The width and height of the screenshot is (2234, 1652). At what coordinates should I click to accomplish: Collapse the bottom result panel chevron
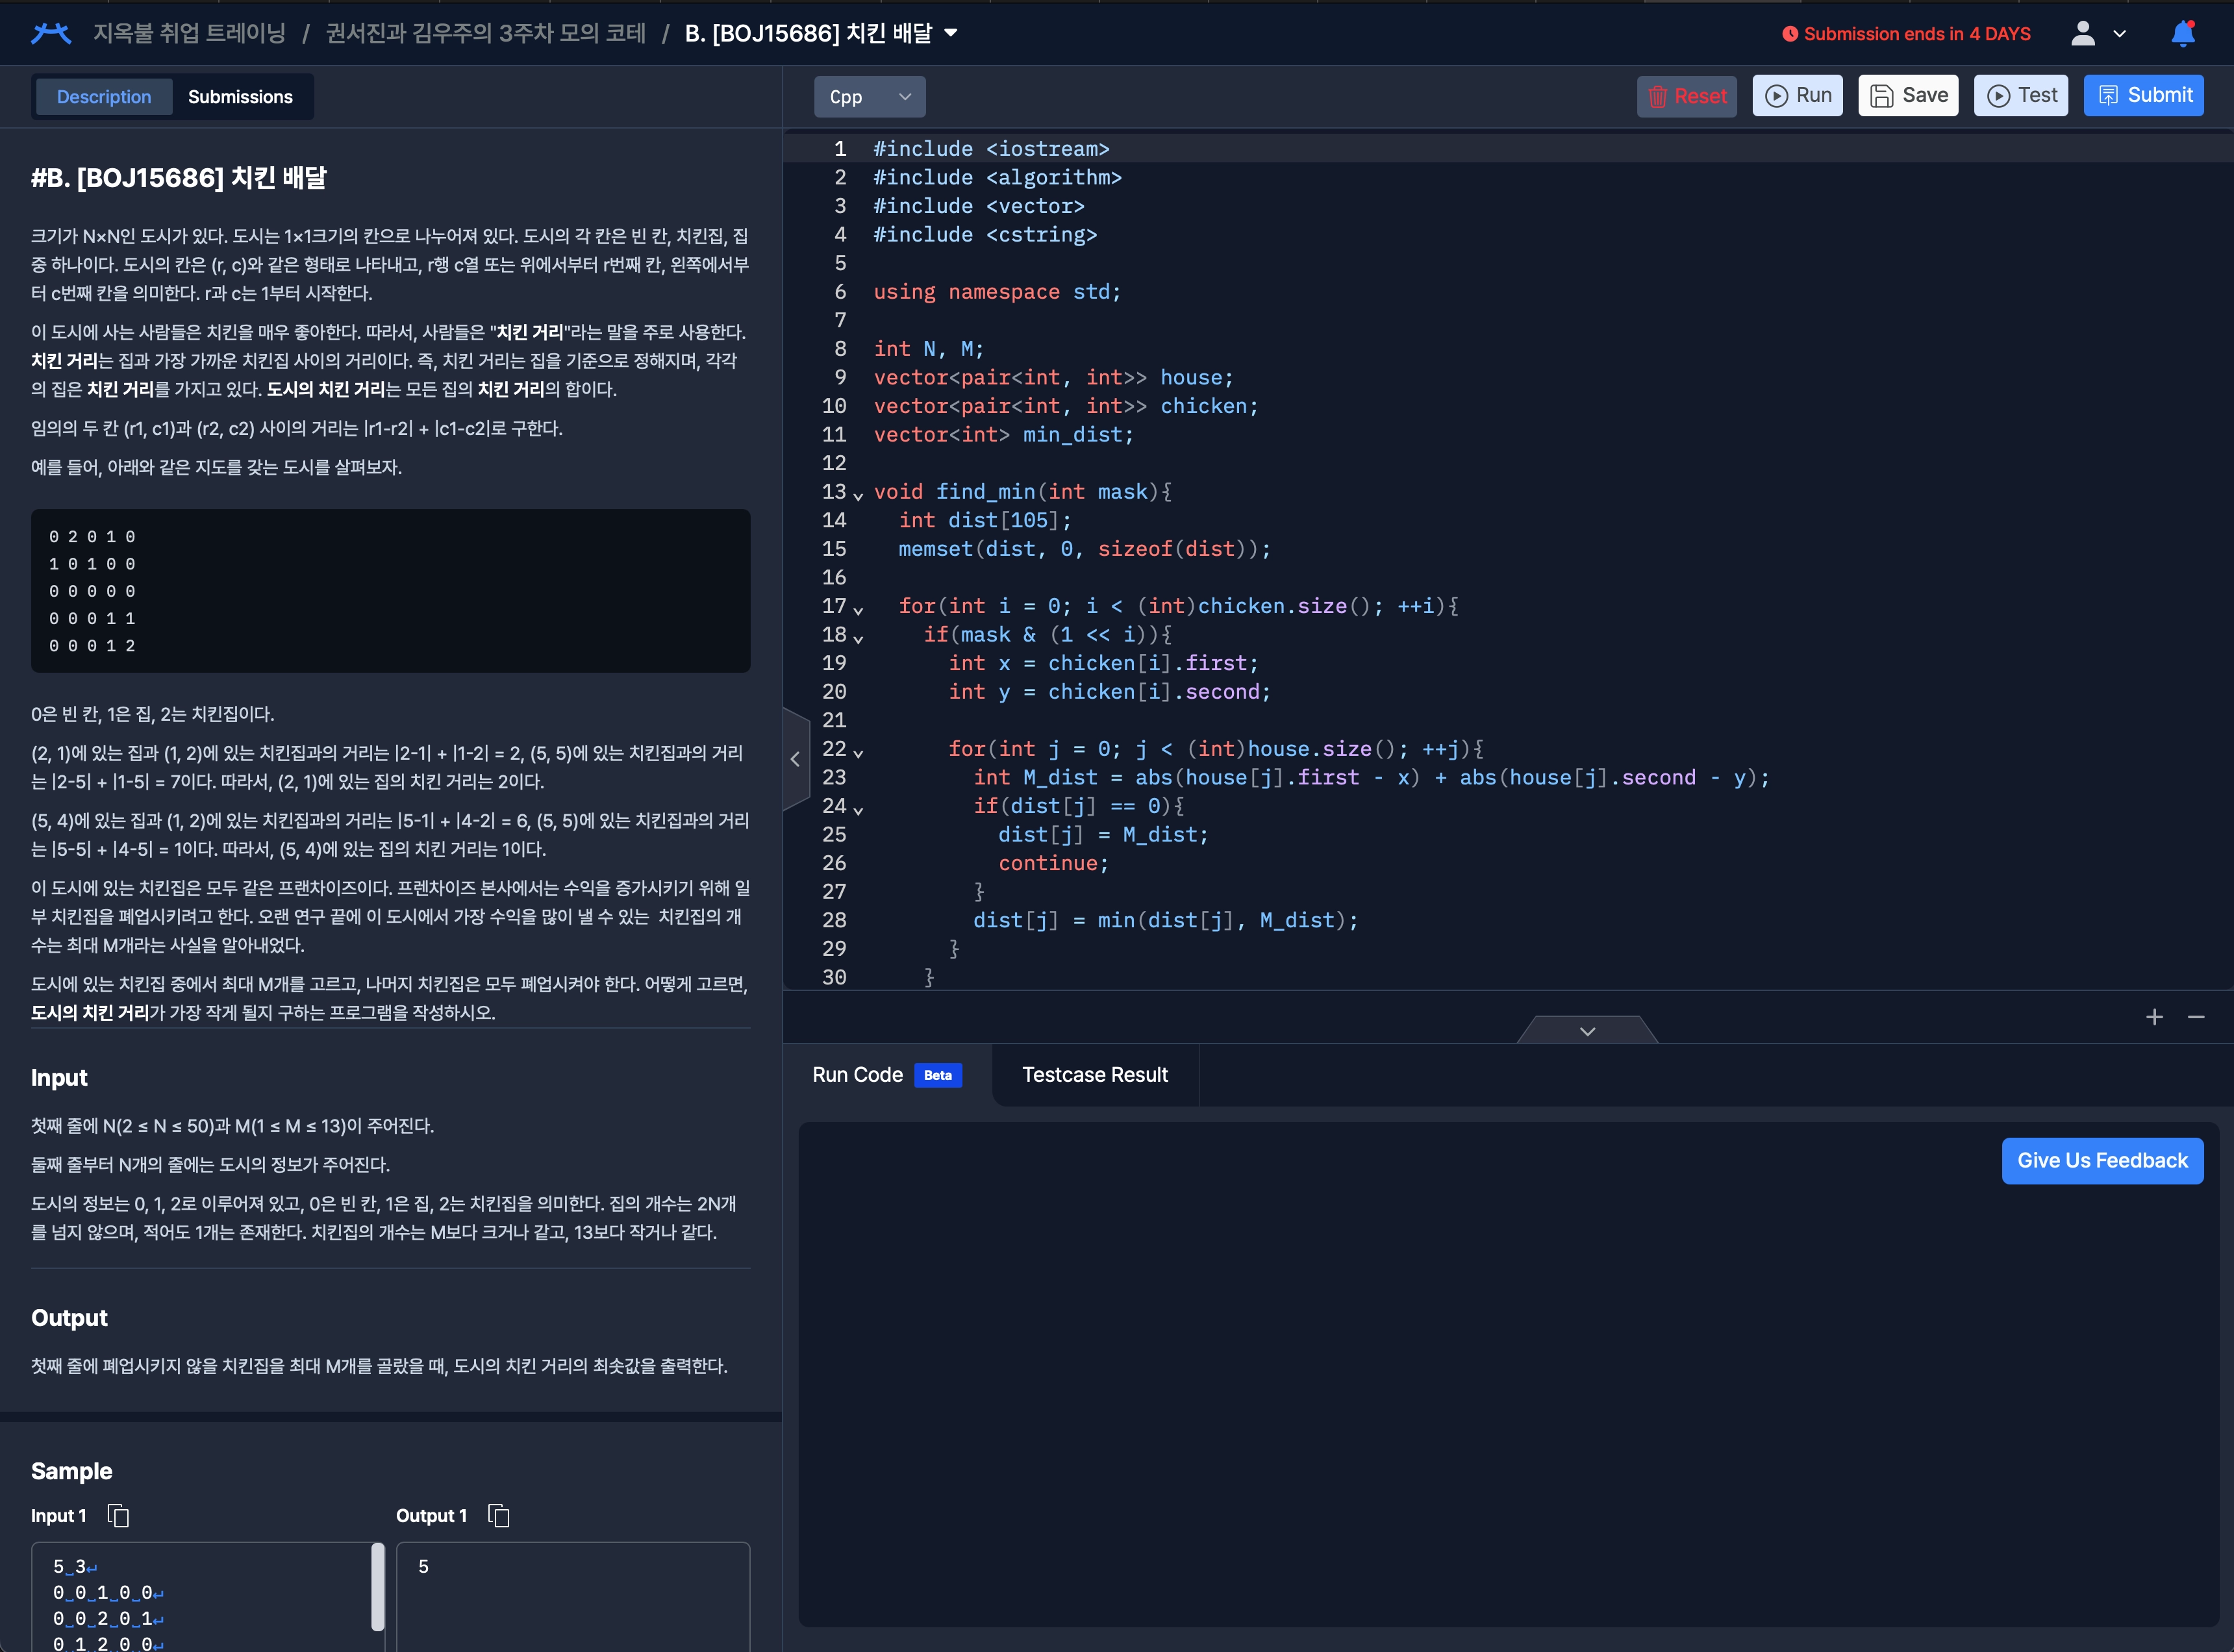[1587, 1031]
